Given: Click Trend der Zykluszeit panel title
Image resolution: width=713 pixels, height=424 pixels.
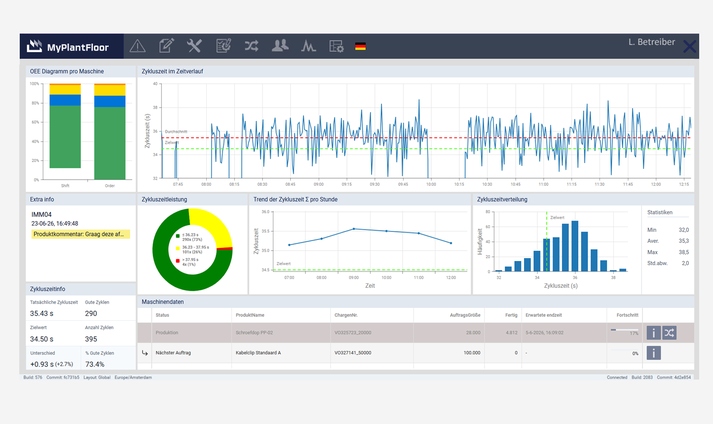Looking at the screenshot, I should 295,200.
